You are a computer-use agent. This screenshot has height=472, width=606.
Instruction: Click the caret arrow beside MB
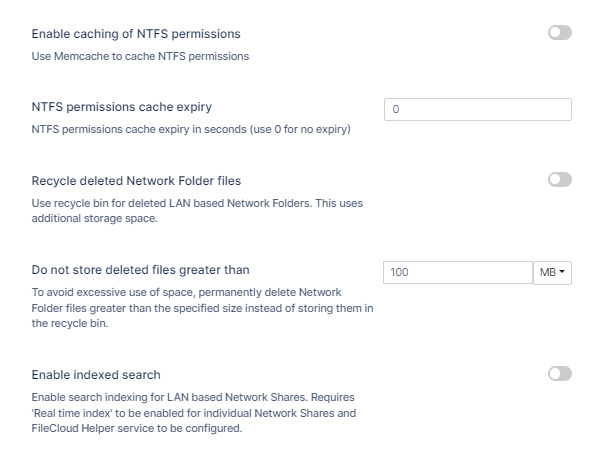562,272
